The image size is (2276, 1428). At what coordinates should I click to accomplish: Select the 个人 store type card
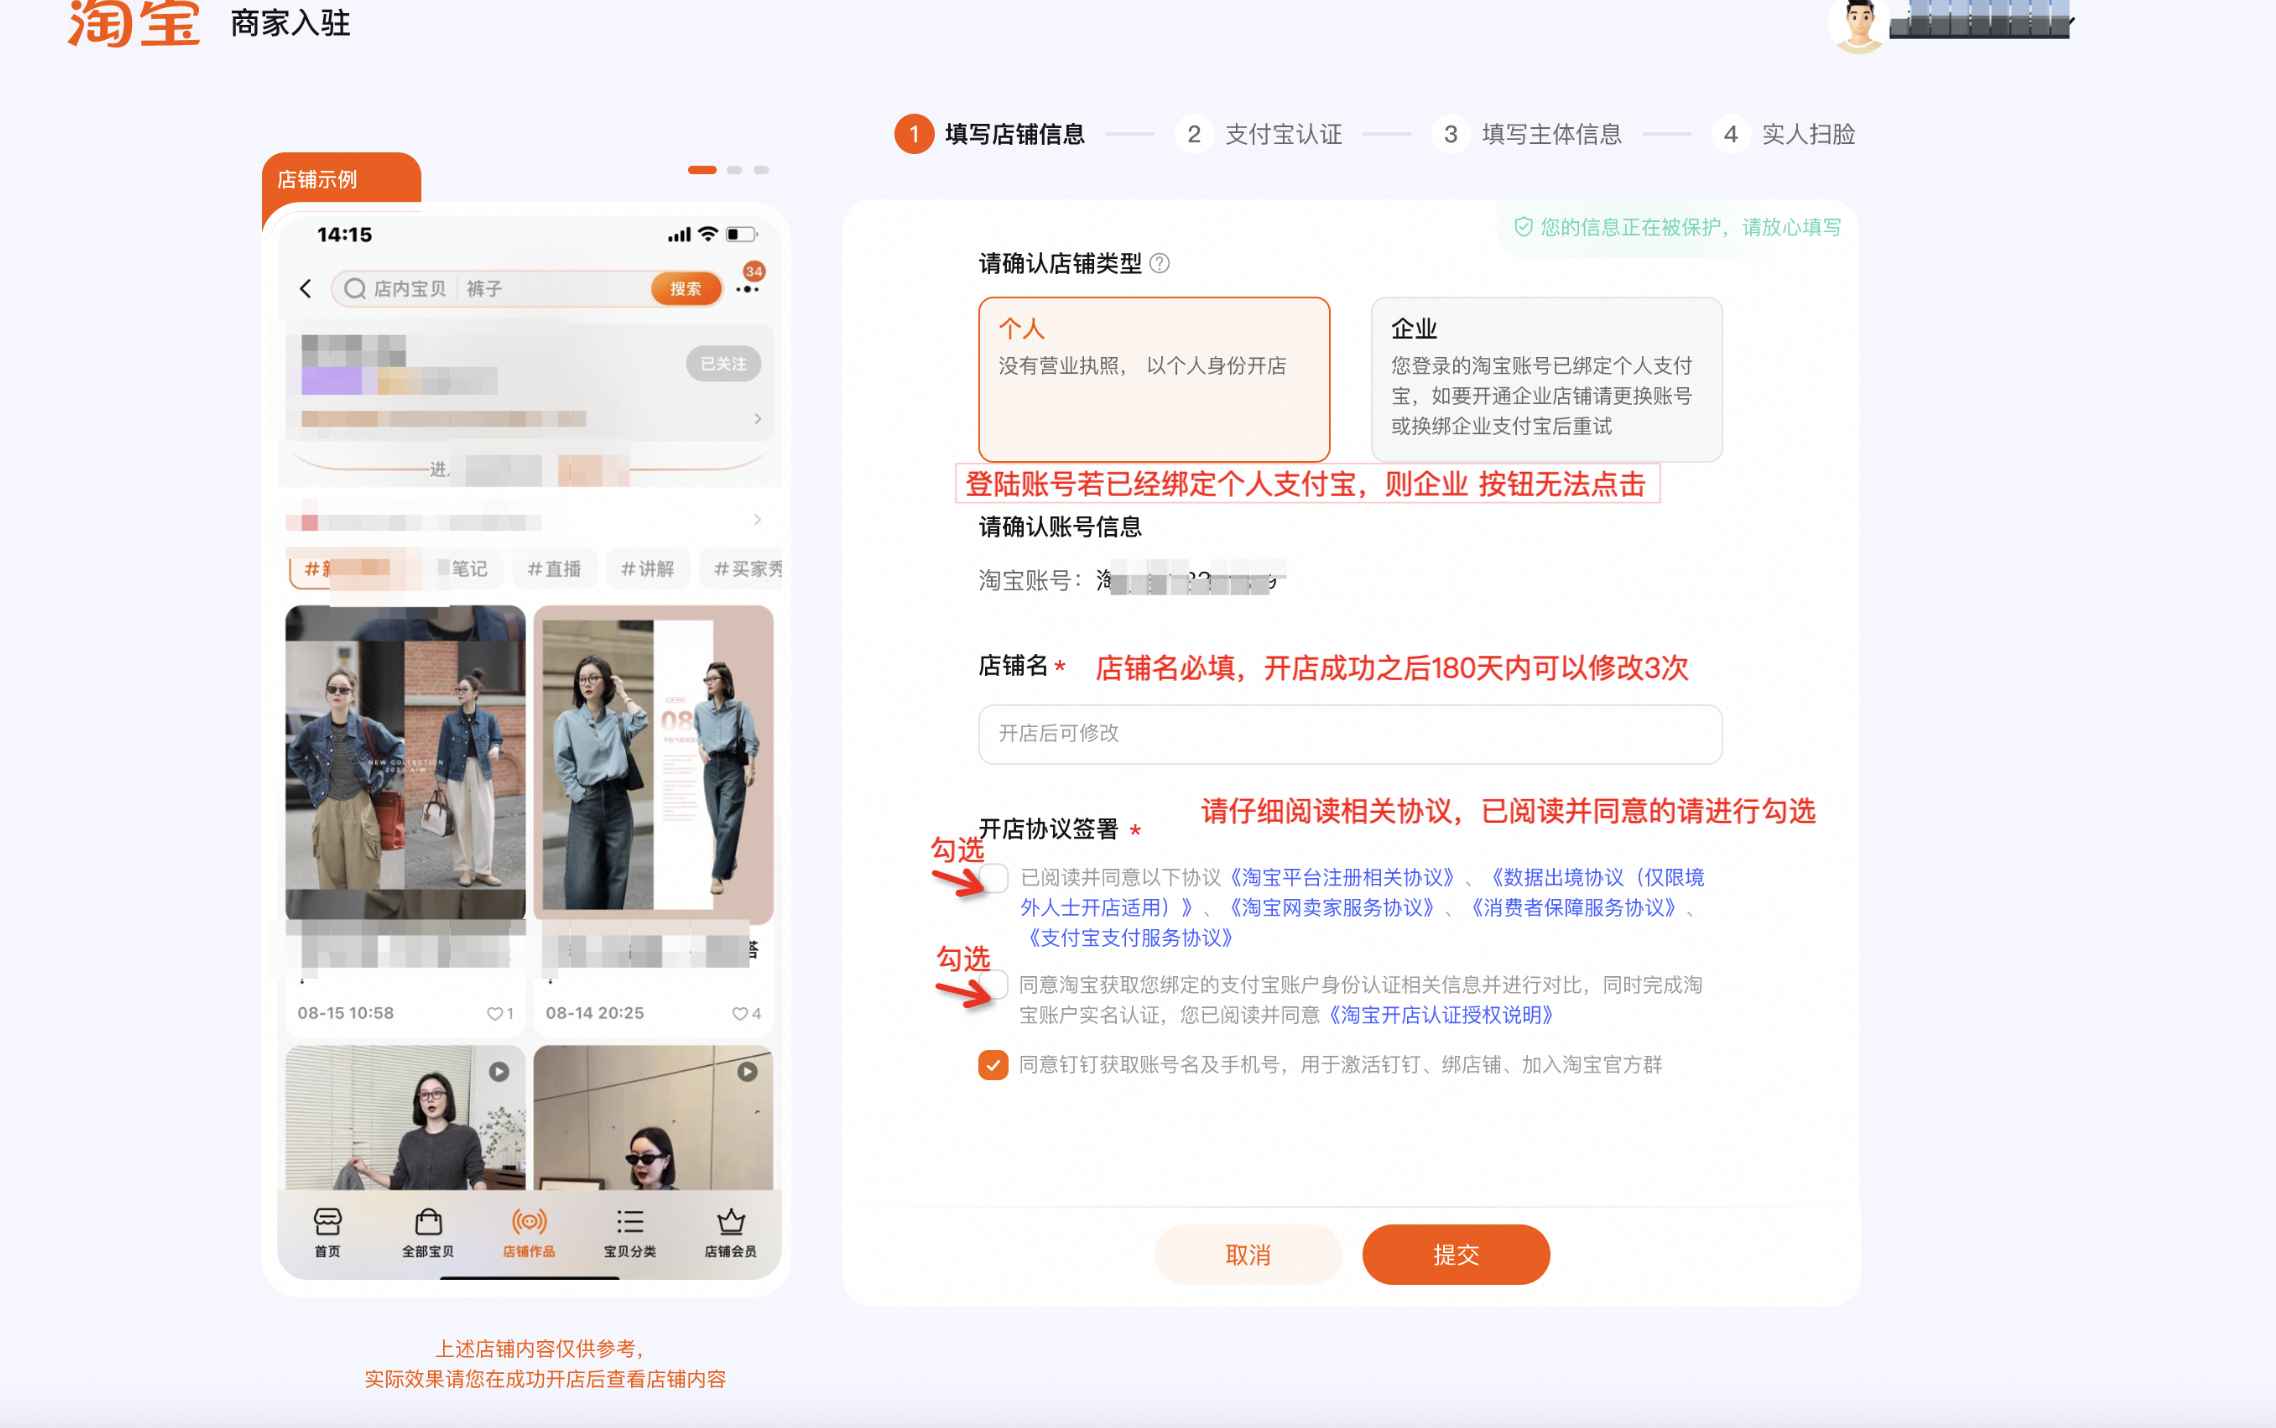tap(1154, 379)
